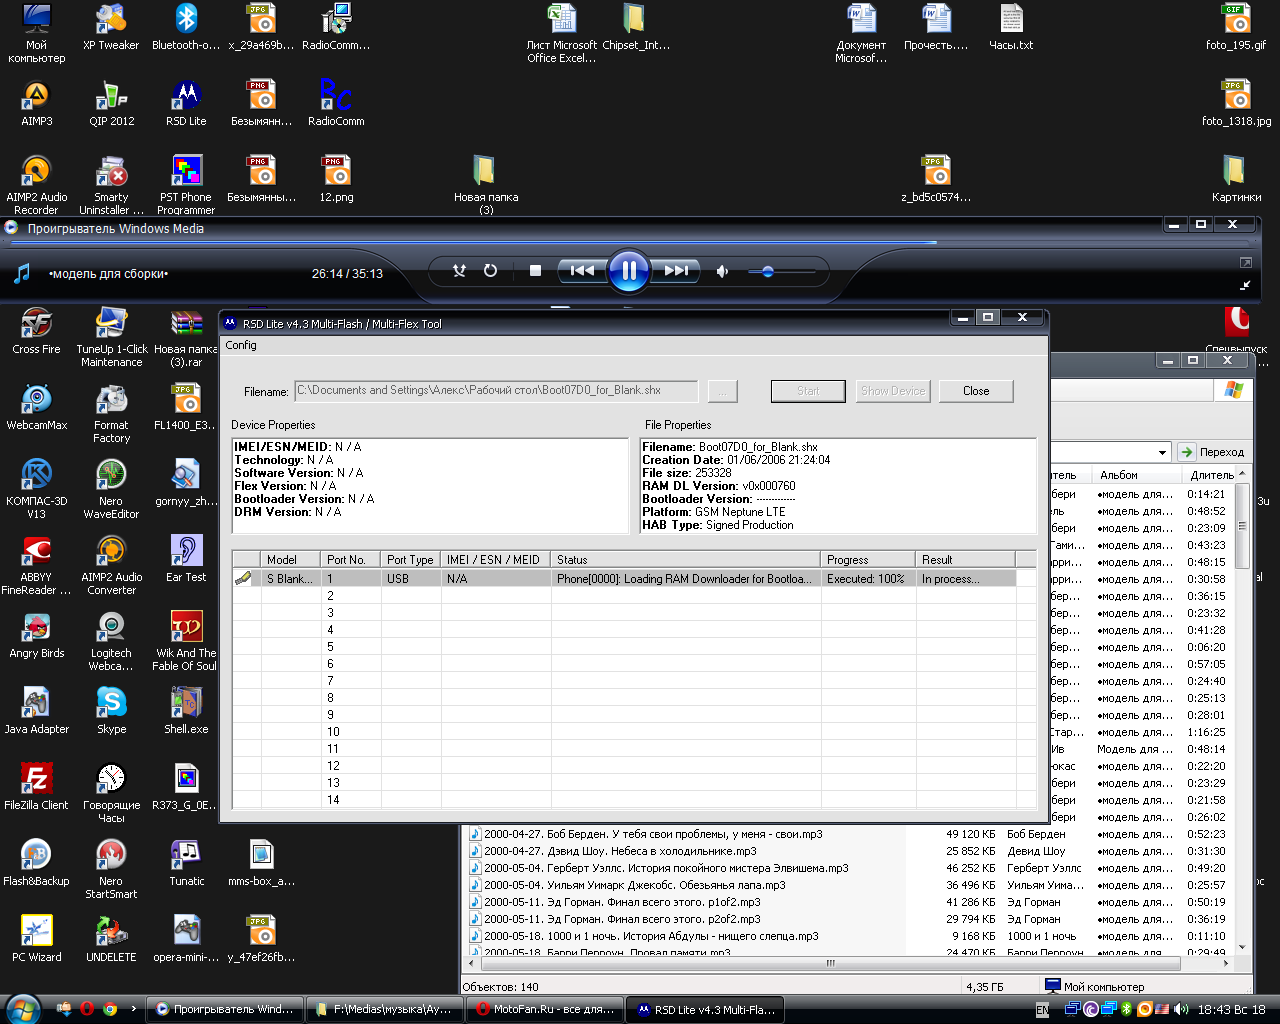1280x1024 pixels.
Task: Open Картинки folder on desktop
Action: tap(1236, 179)
